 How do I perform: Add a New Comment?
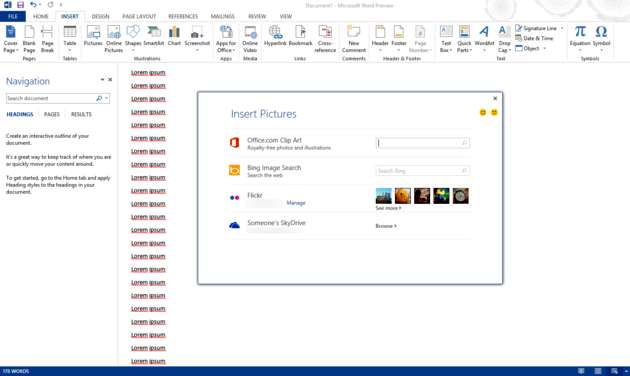coord(354,39)
